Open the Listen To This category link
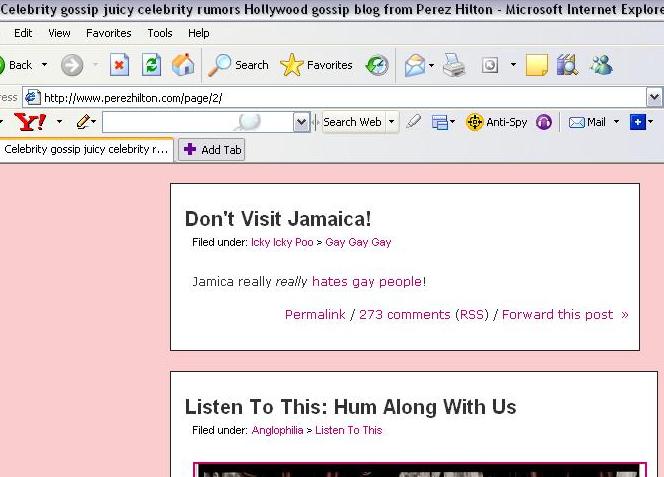The height and width of the screenshot is (477, 664). [349, 430]
